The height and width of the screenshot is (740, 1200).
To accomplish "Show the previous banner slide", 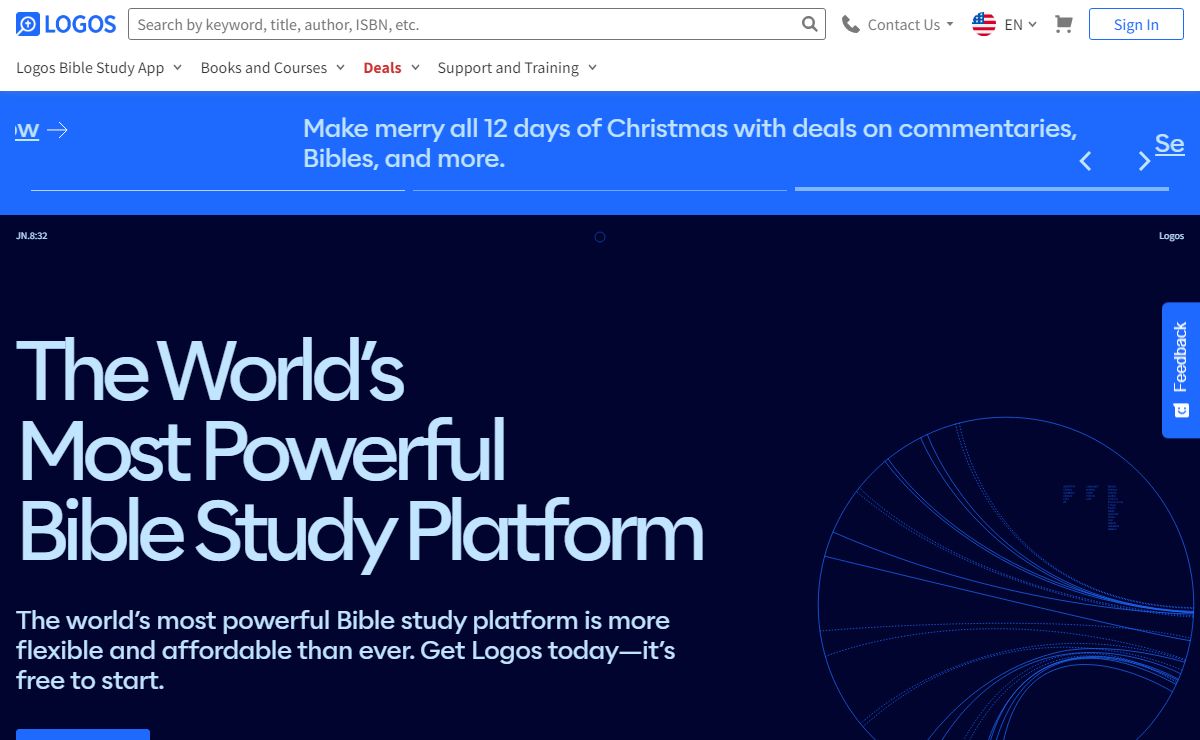I will [1085, 161].
